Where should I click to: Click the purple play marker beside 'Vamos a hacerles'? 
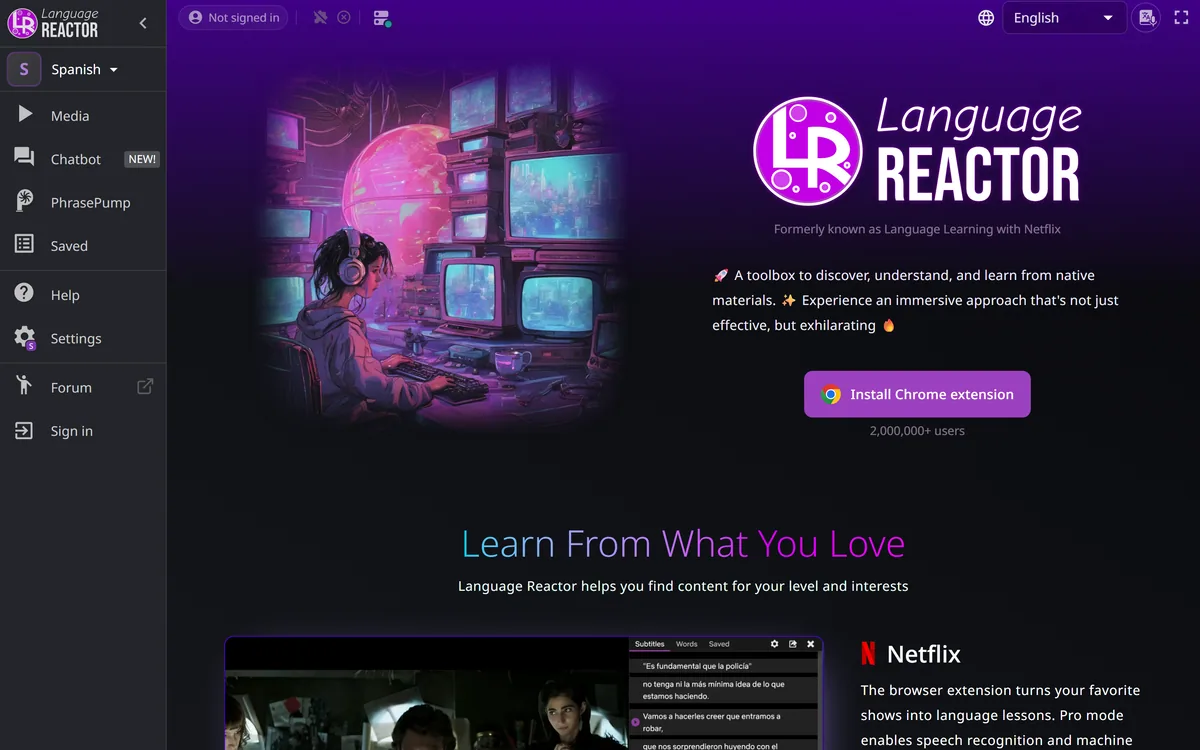tap(635, 721)
